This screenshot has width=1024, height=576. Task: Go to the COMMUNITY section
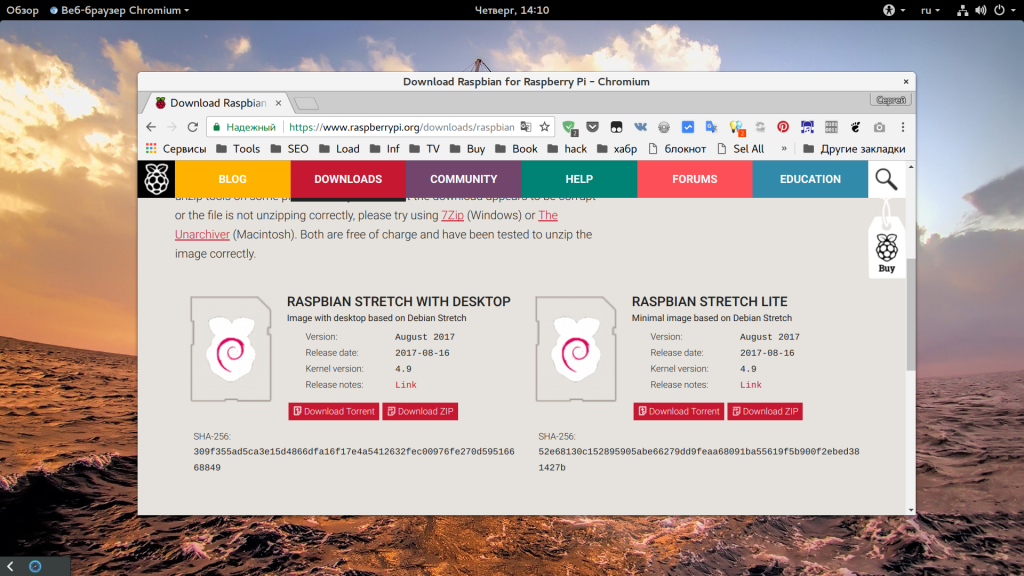click(x=464, y=179)
